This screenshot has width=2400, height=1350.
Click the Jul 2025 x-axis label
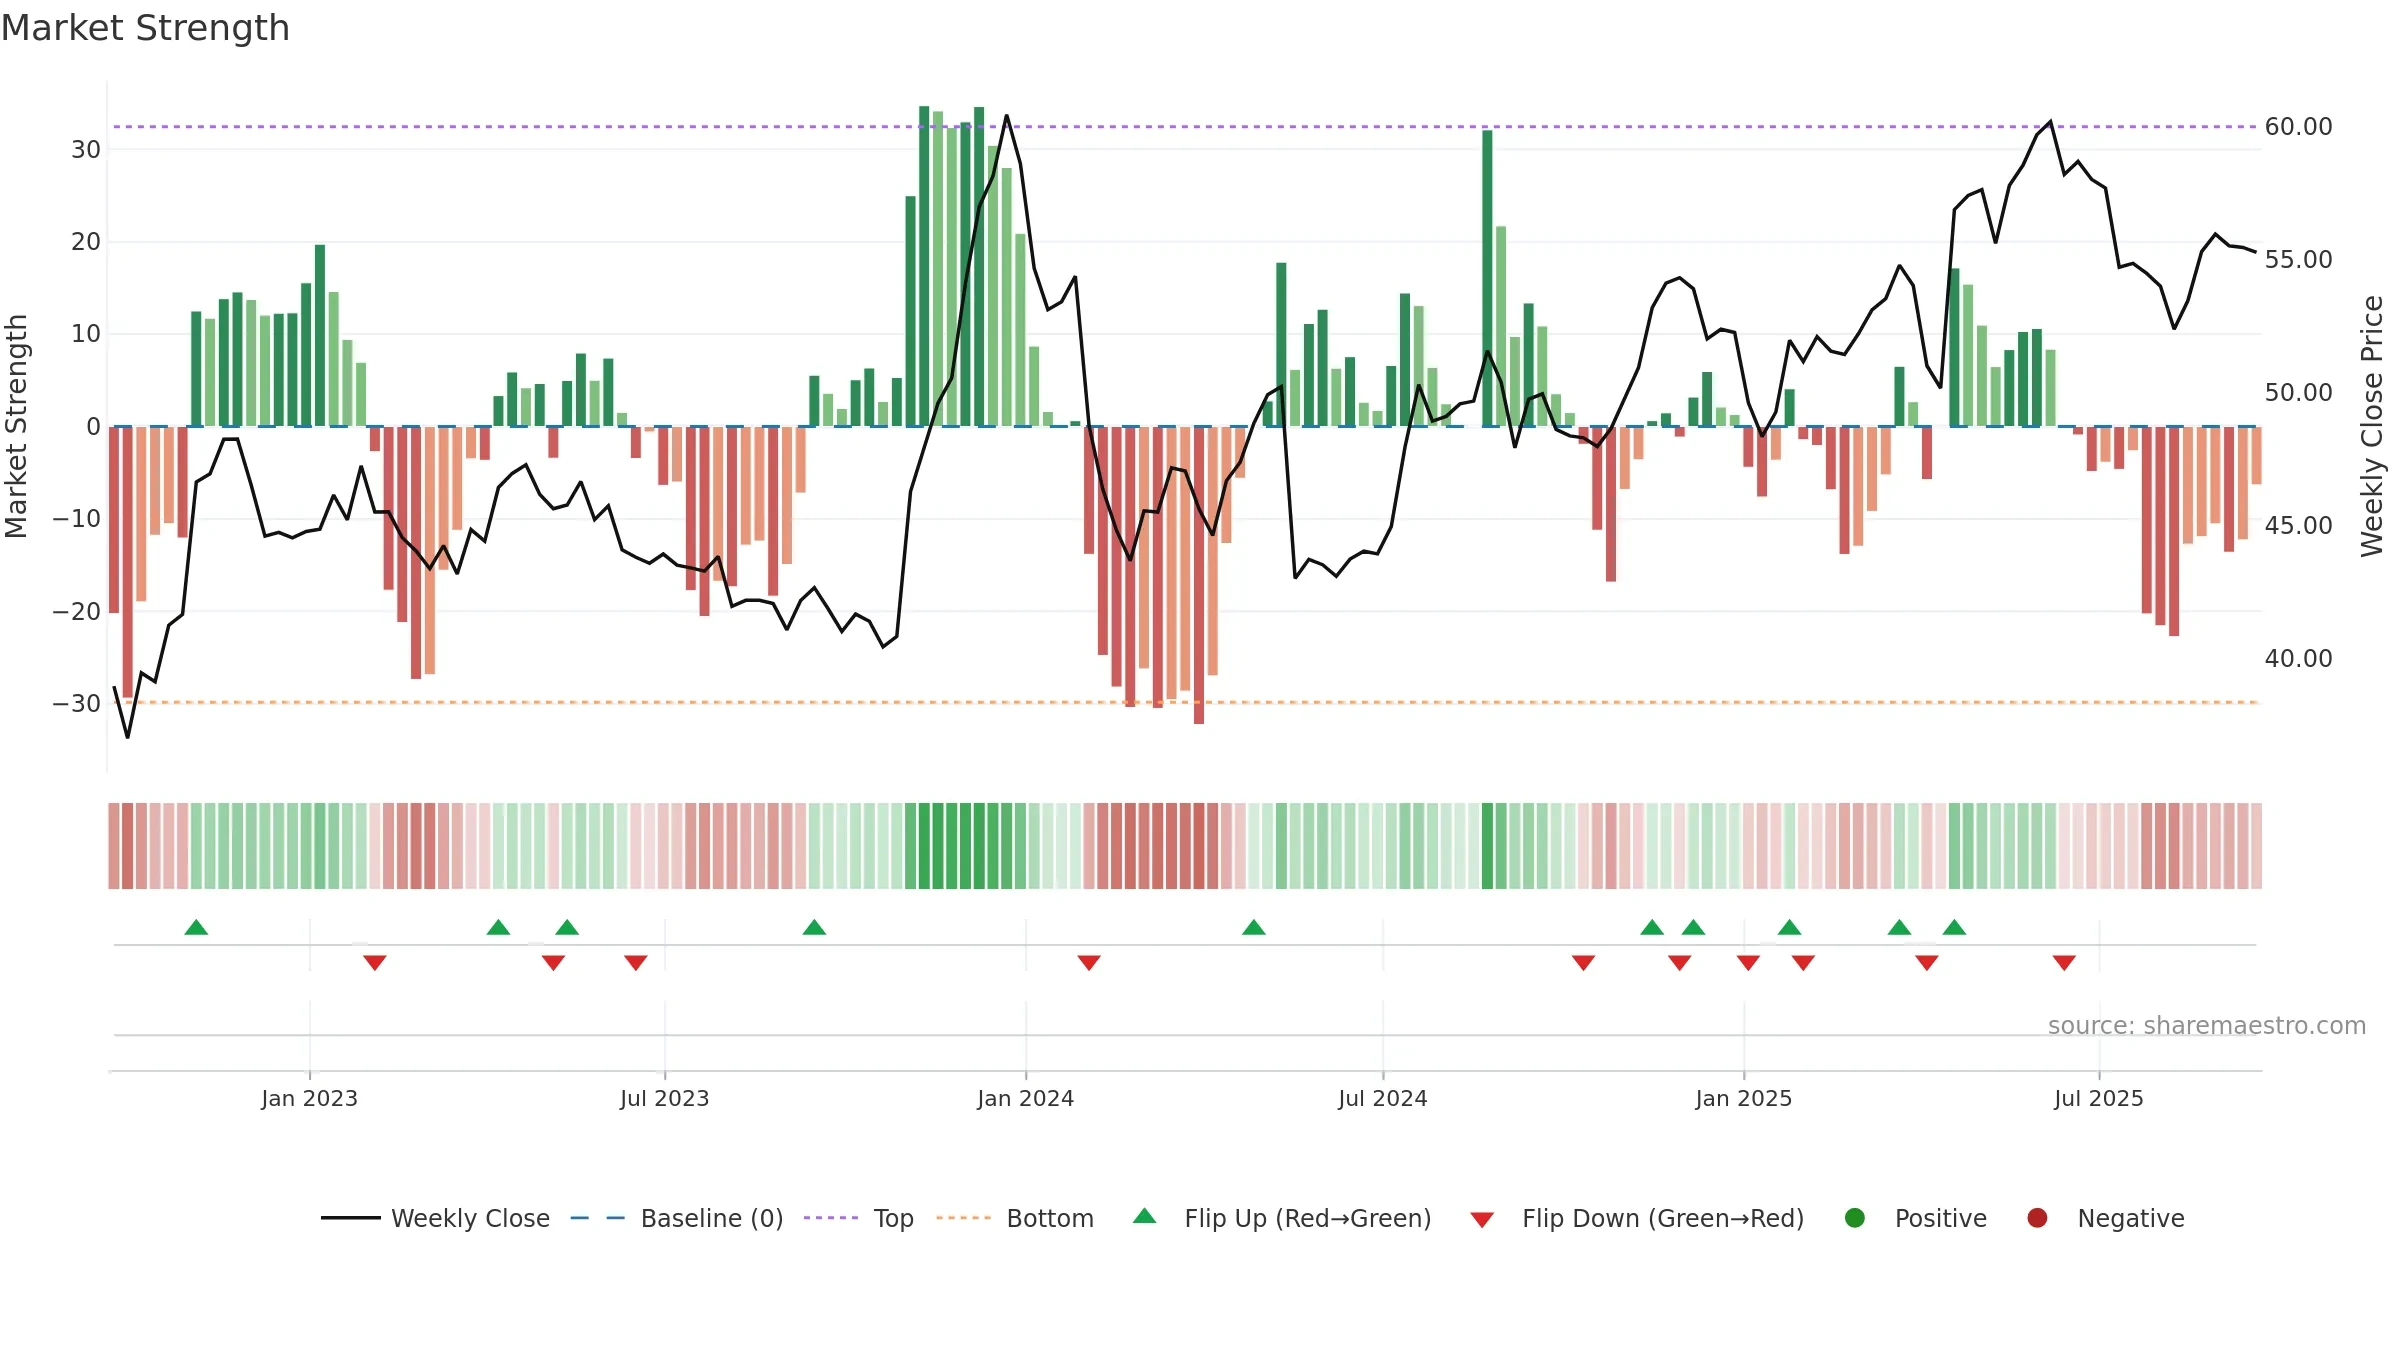tap(2098, 1098)
